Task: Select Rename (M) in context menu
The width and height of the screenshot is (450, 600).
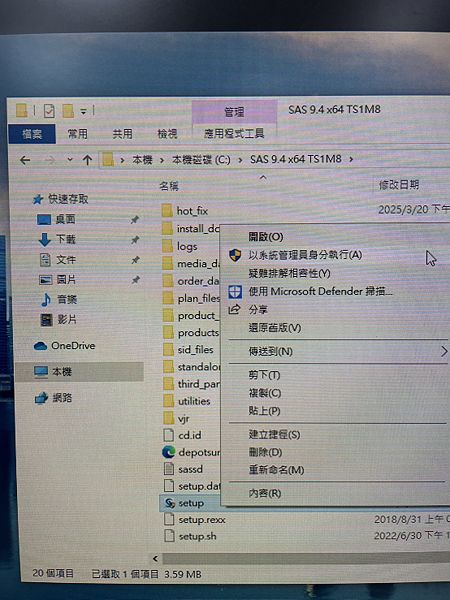Action: pyautogui.click(x=276, y=470)
